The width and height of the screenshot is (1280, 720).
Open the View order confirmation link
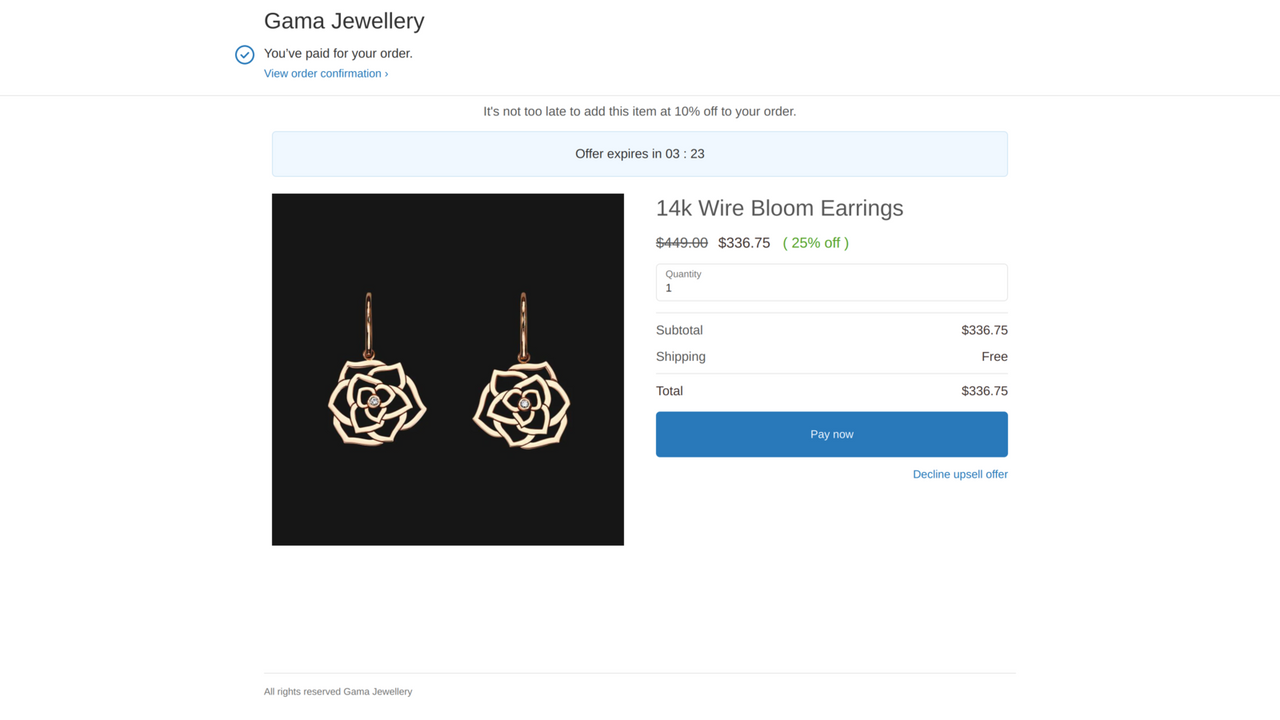click(320, 73)
